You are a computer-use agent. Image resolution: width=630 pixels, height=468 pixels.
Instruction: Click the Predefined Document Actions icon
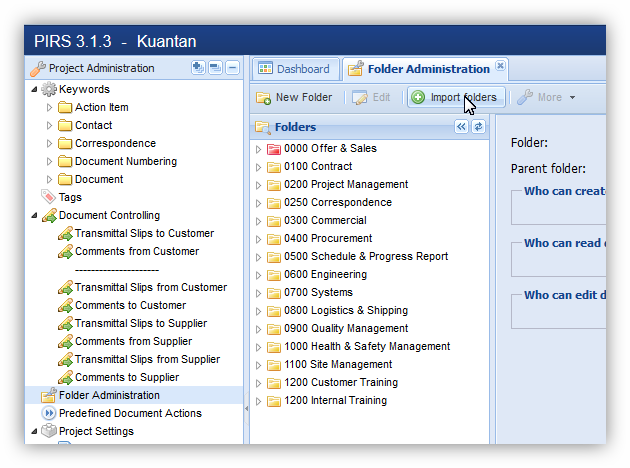coord(49,413)
